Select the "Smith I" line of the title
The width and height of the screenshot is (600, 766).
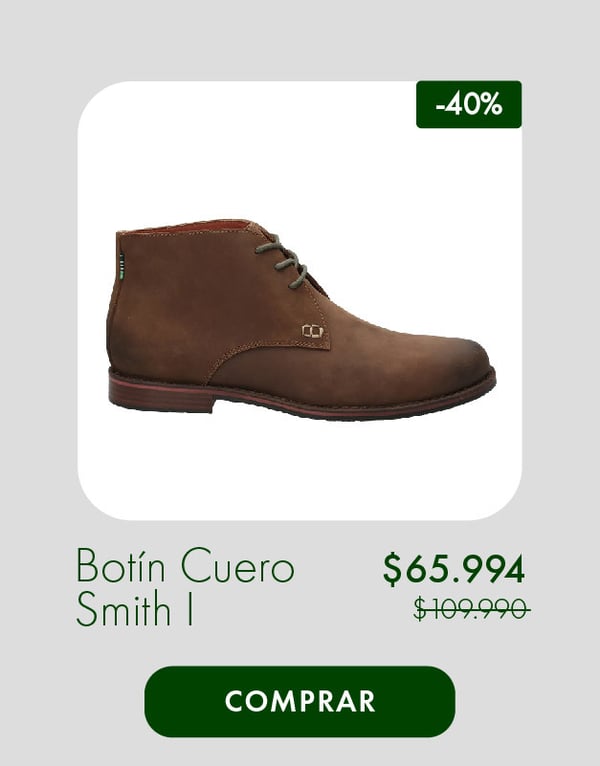134,609
